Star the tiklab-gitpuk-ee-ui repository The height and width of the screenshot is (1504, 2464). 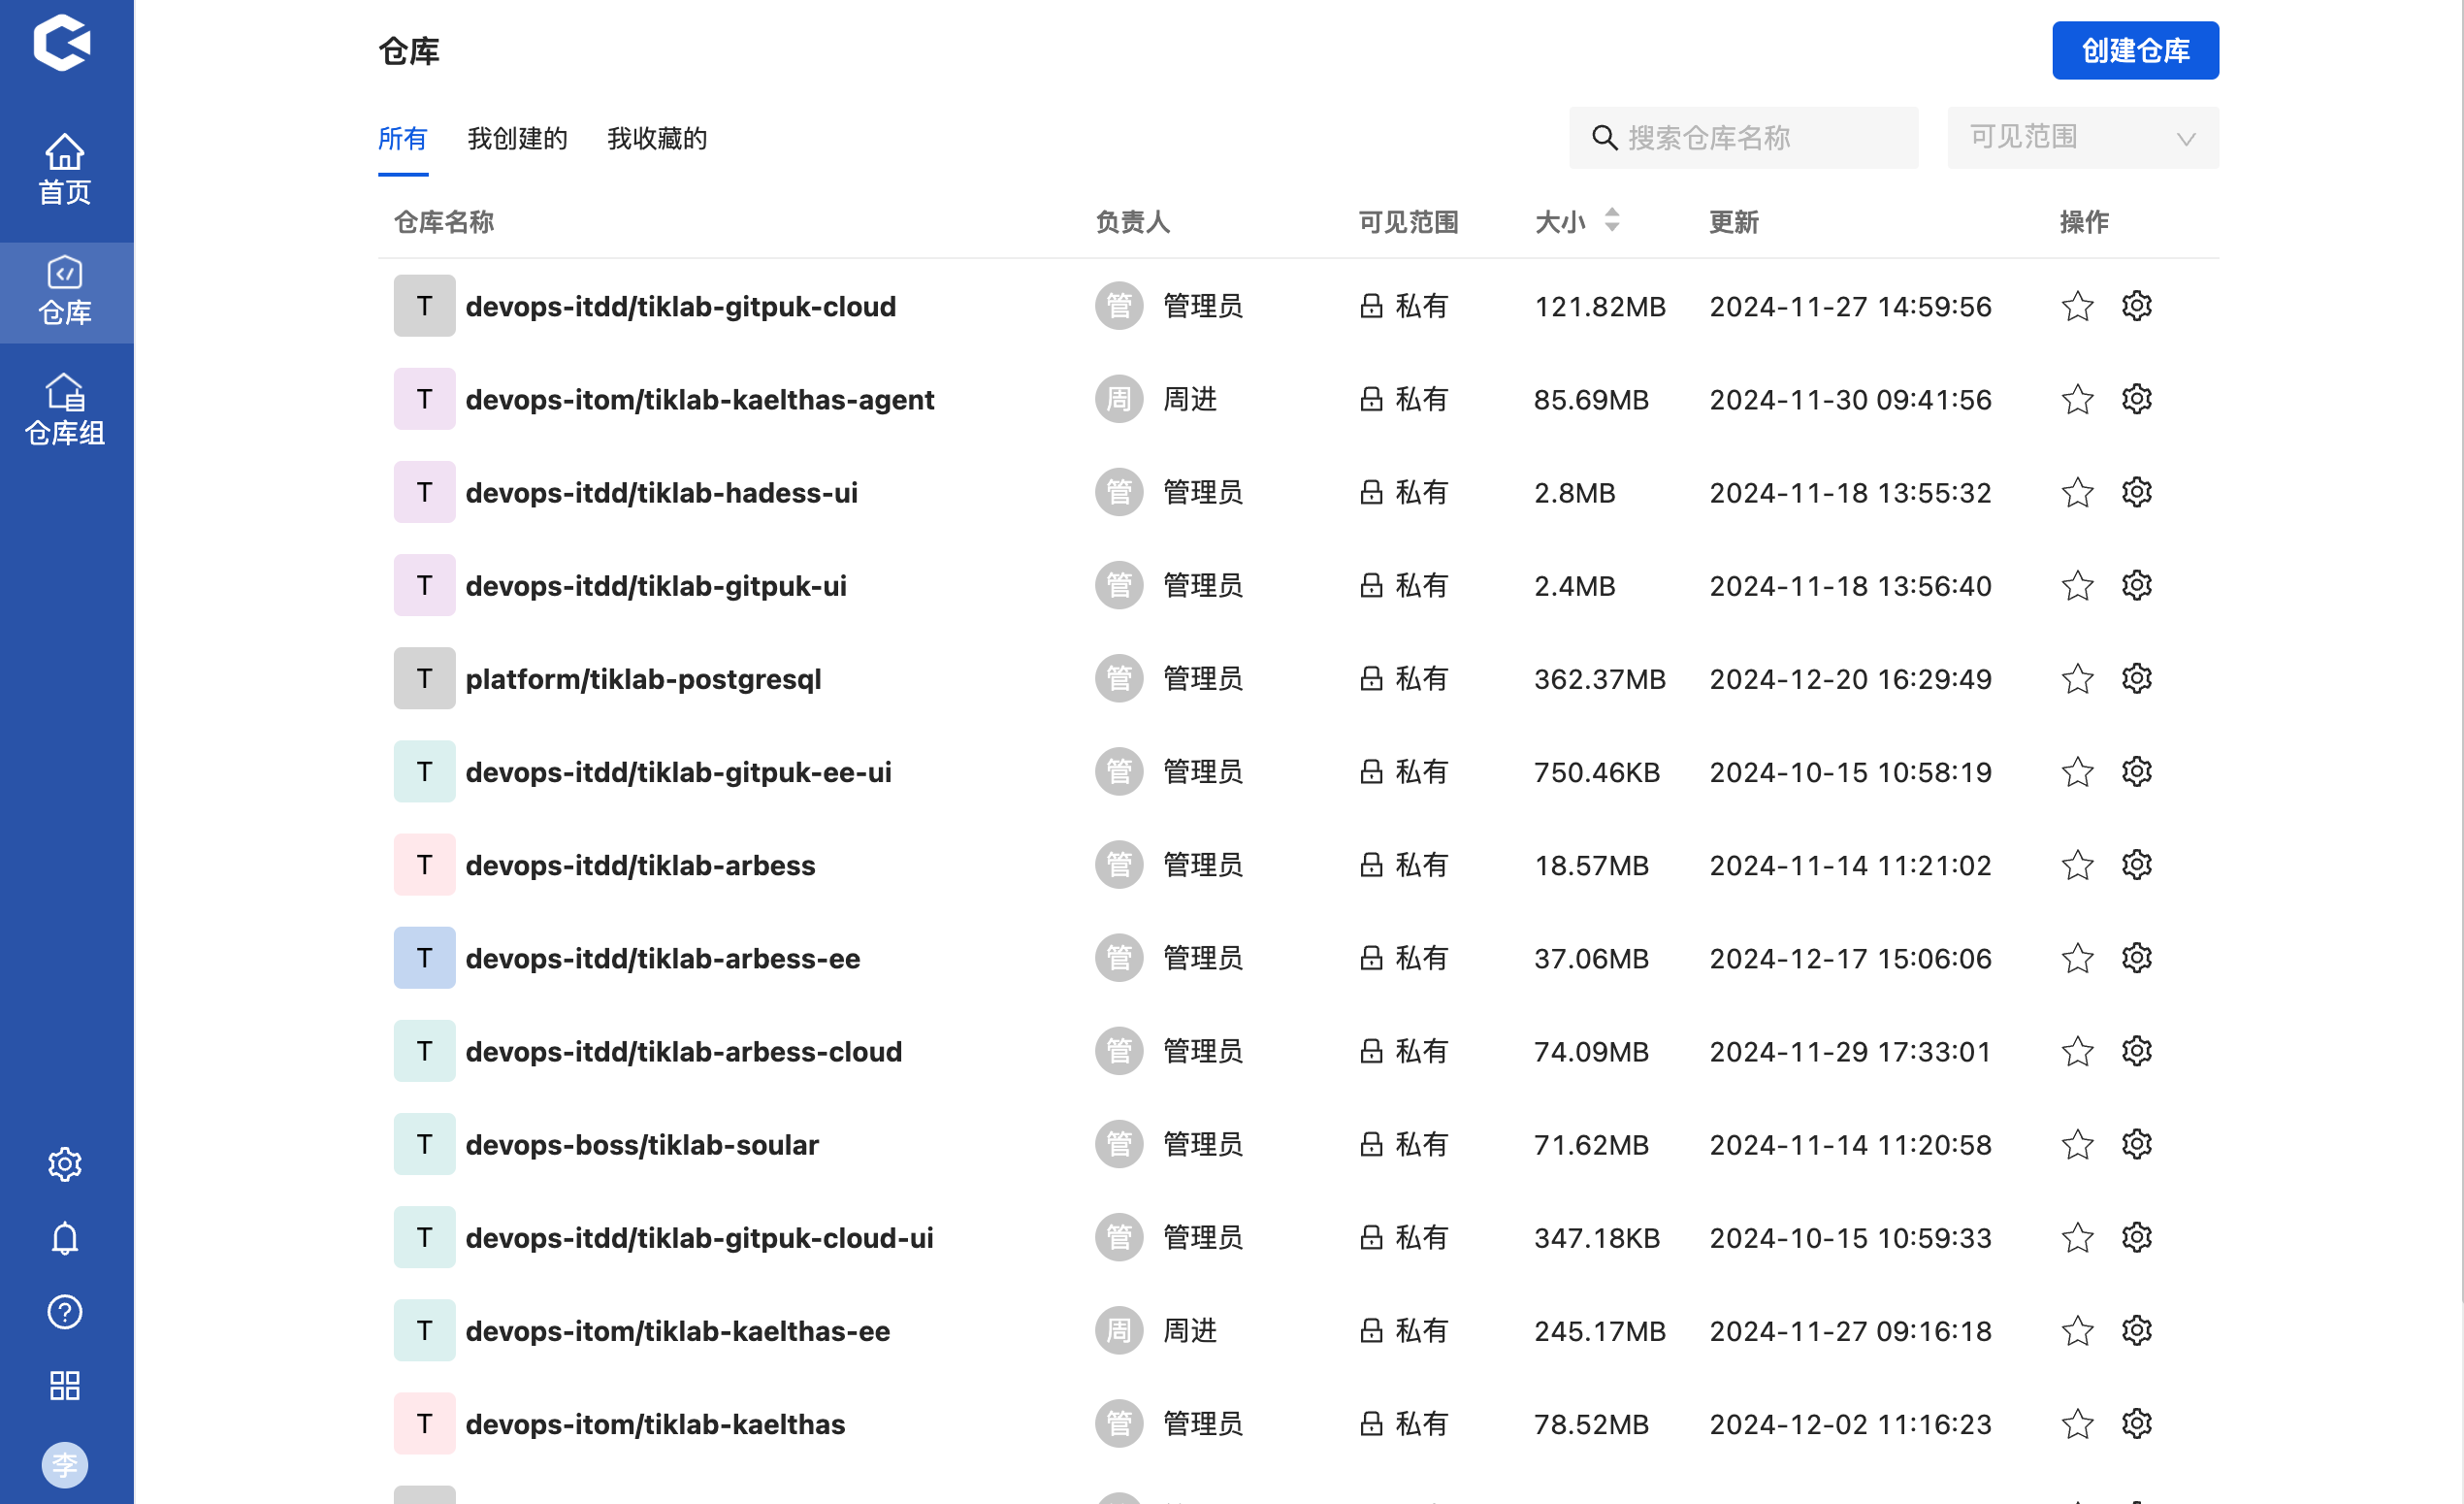[2078, 772]
